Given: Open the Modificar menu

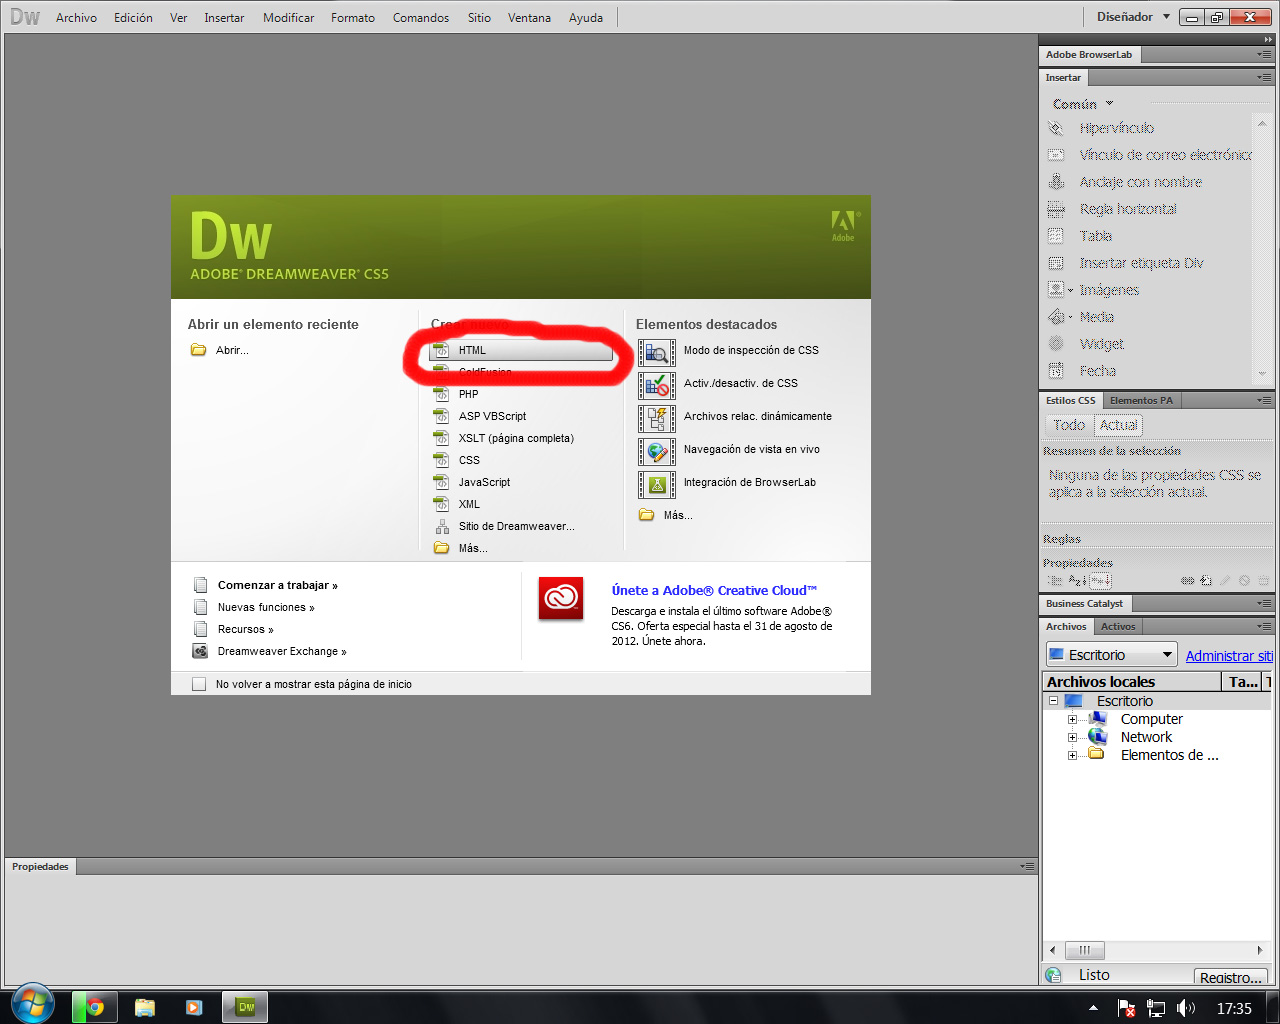Looking at the screenshot, I should 288,17.
